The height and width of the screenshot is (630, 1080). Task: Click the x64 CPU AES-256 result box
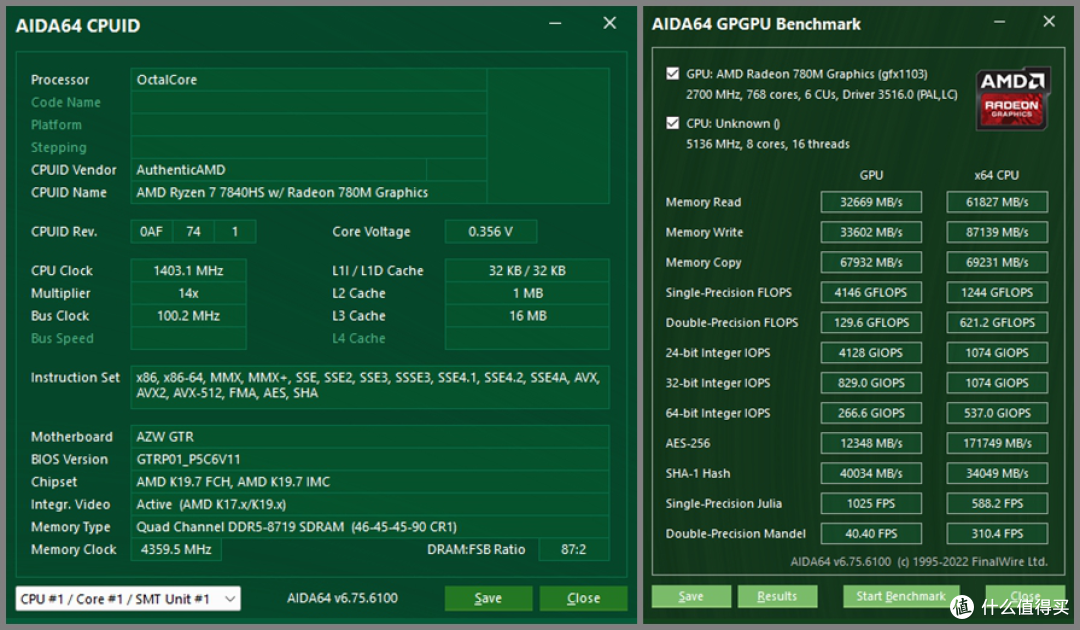[x=997, y=443]
